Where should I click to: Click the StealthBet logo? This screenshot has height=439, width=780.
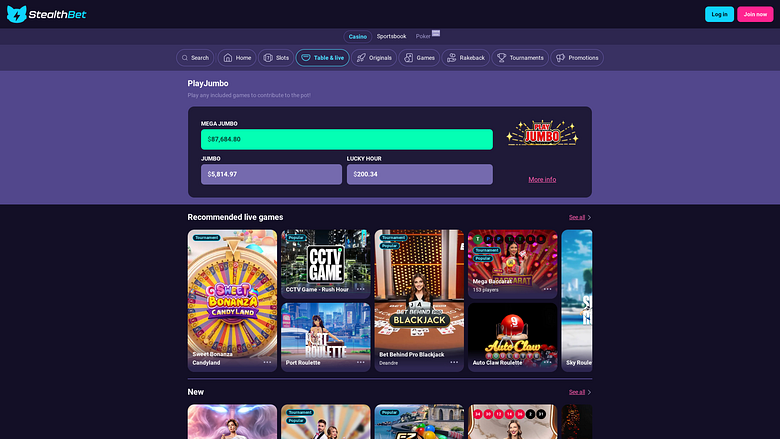(46, 14)
